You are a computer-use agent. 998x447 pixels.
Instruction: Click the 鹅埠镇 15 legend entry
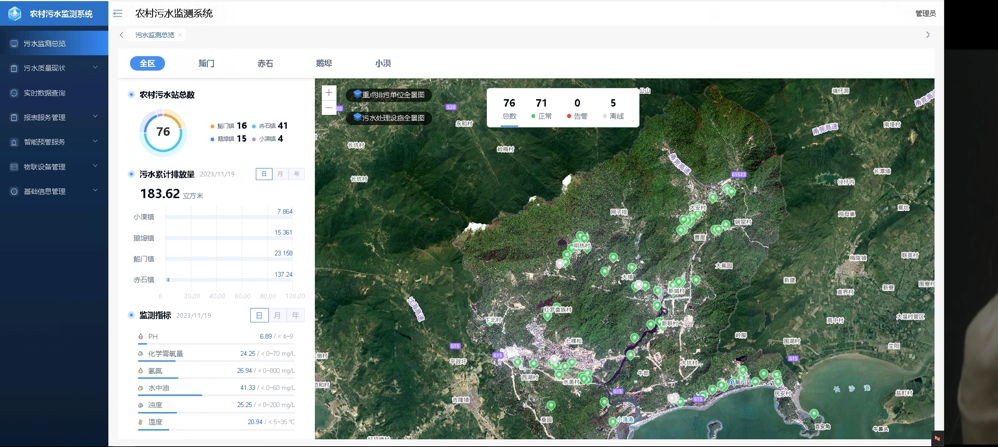tap(228, 139)
